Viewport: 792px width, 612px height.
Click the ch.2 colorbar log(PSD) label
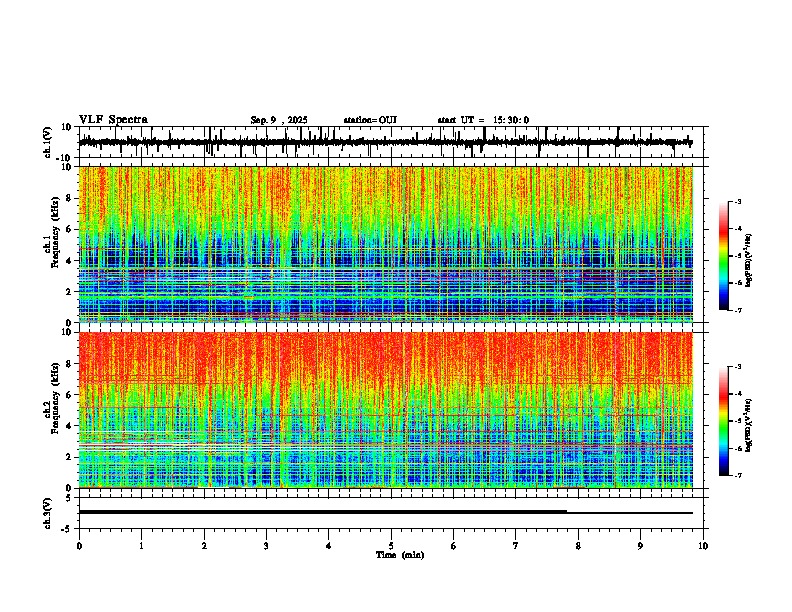pos(748,425)
